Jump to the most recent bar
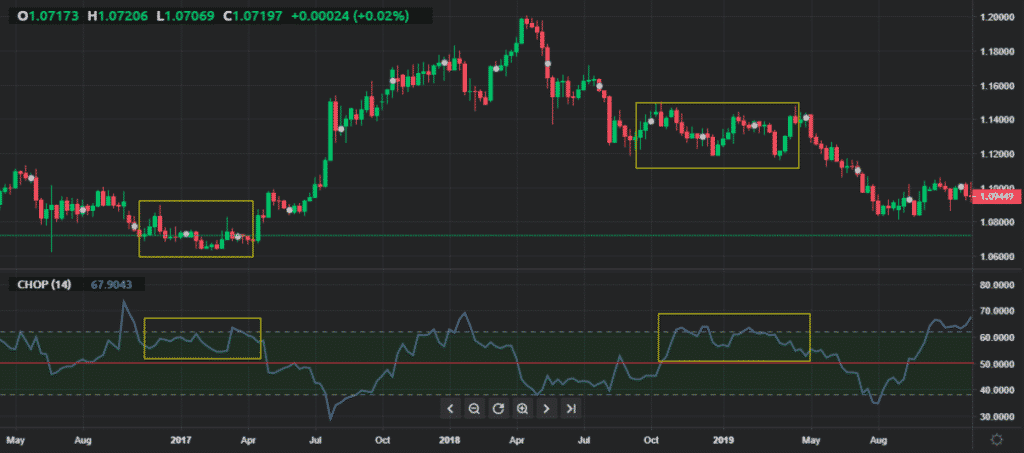This screenshot has width=1024, height=453. coord(571,409)
